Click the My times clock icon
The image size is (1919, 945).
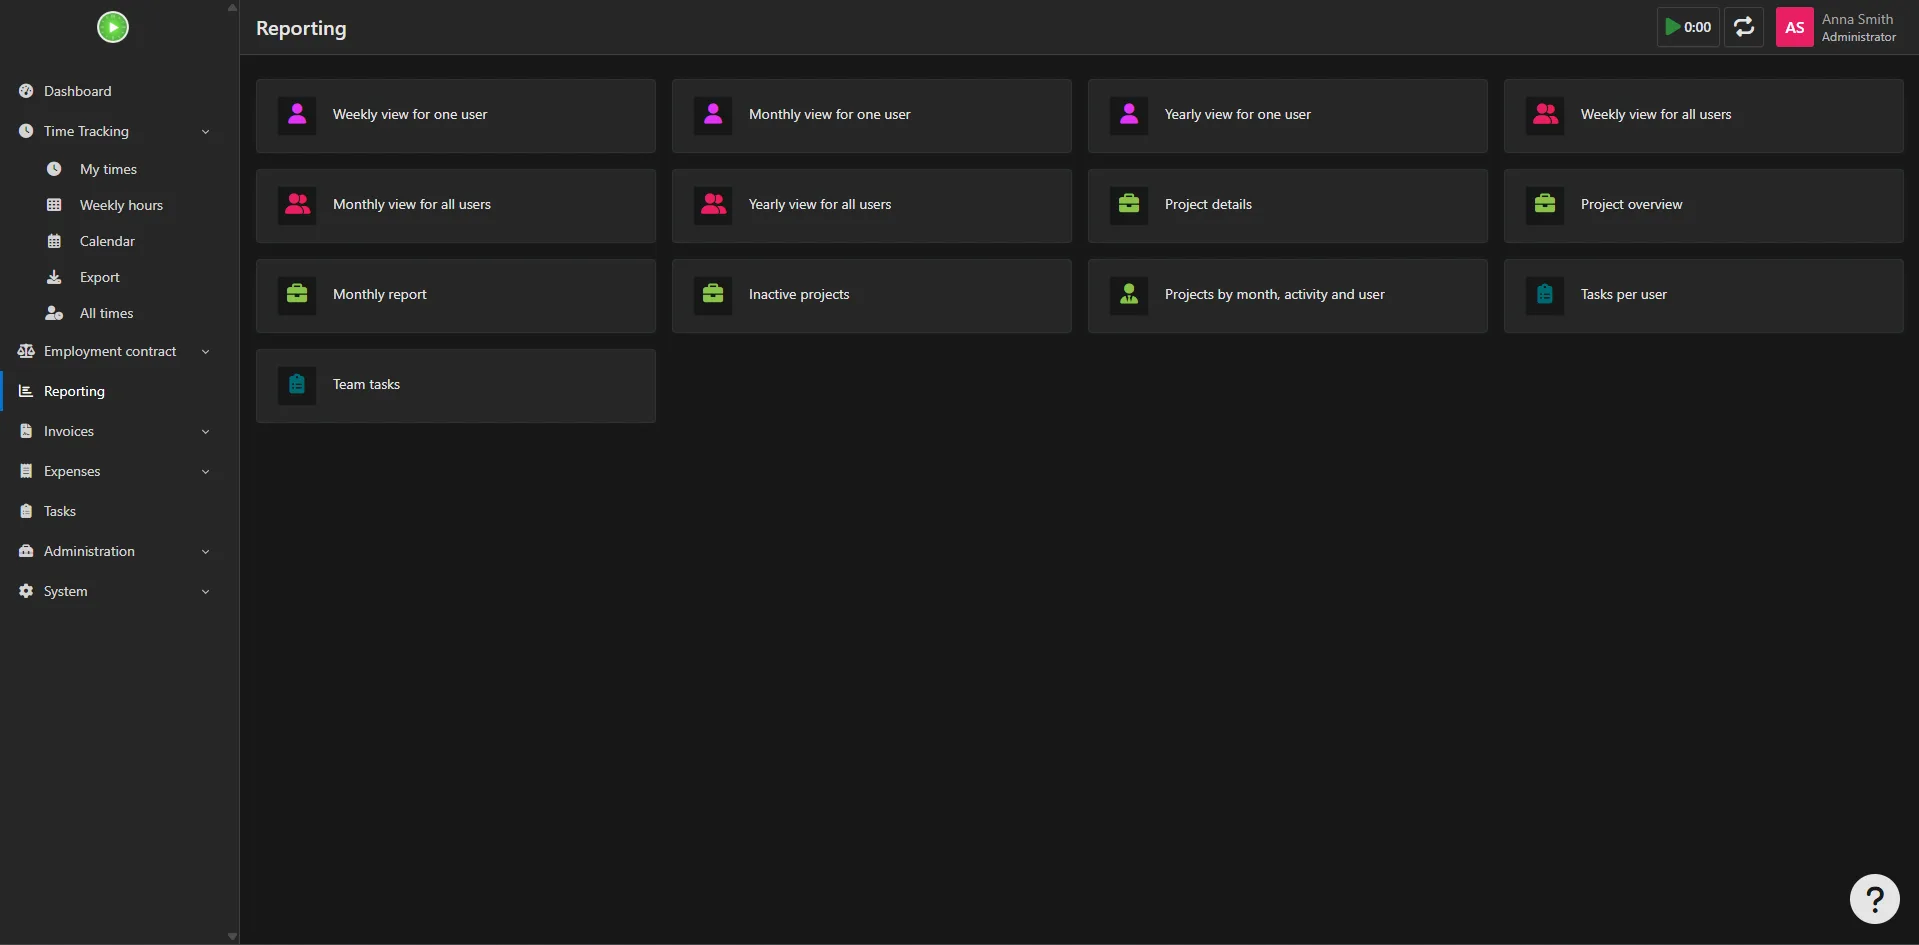tap(54, 169)
